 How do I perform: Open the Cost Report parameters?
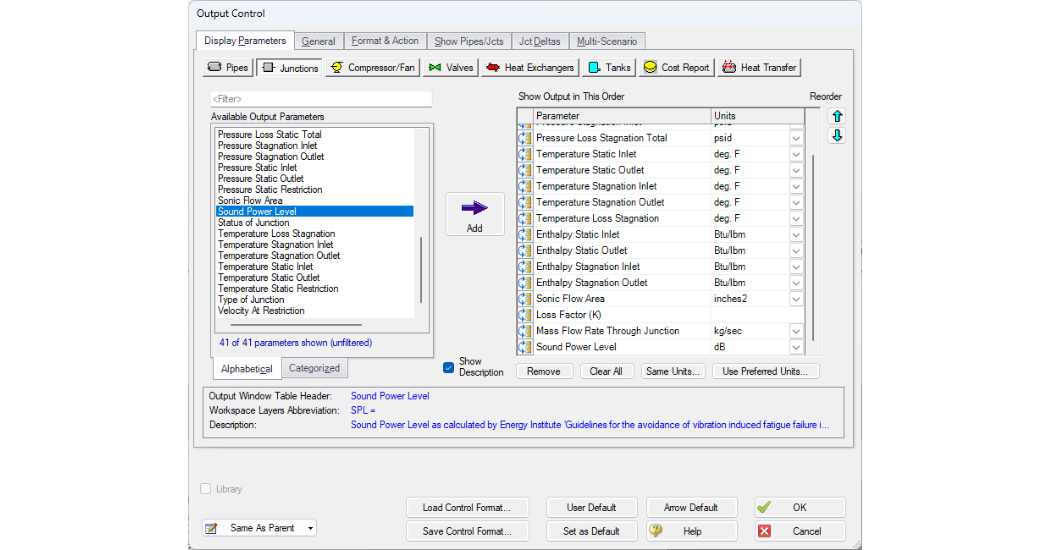click(x=675, y=68)
